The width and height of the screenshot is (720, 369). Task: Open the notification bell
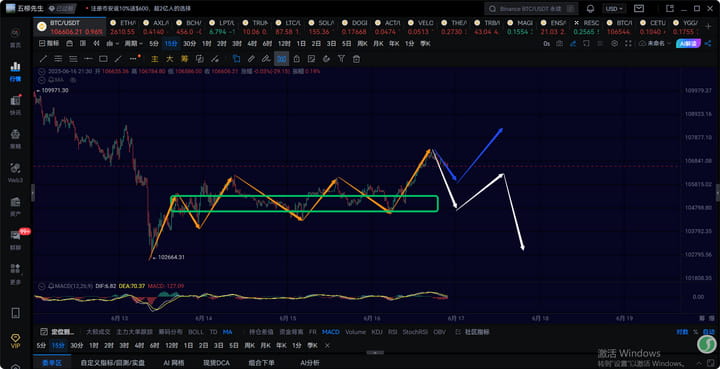(x=591, y=9)
